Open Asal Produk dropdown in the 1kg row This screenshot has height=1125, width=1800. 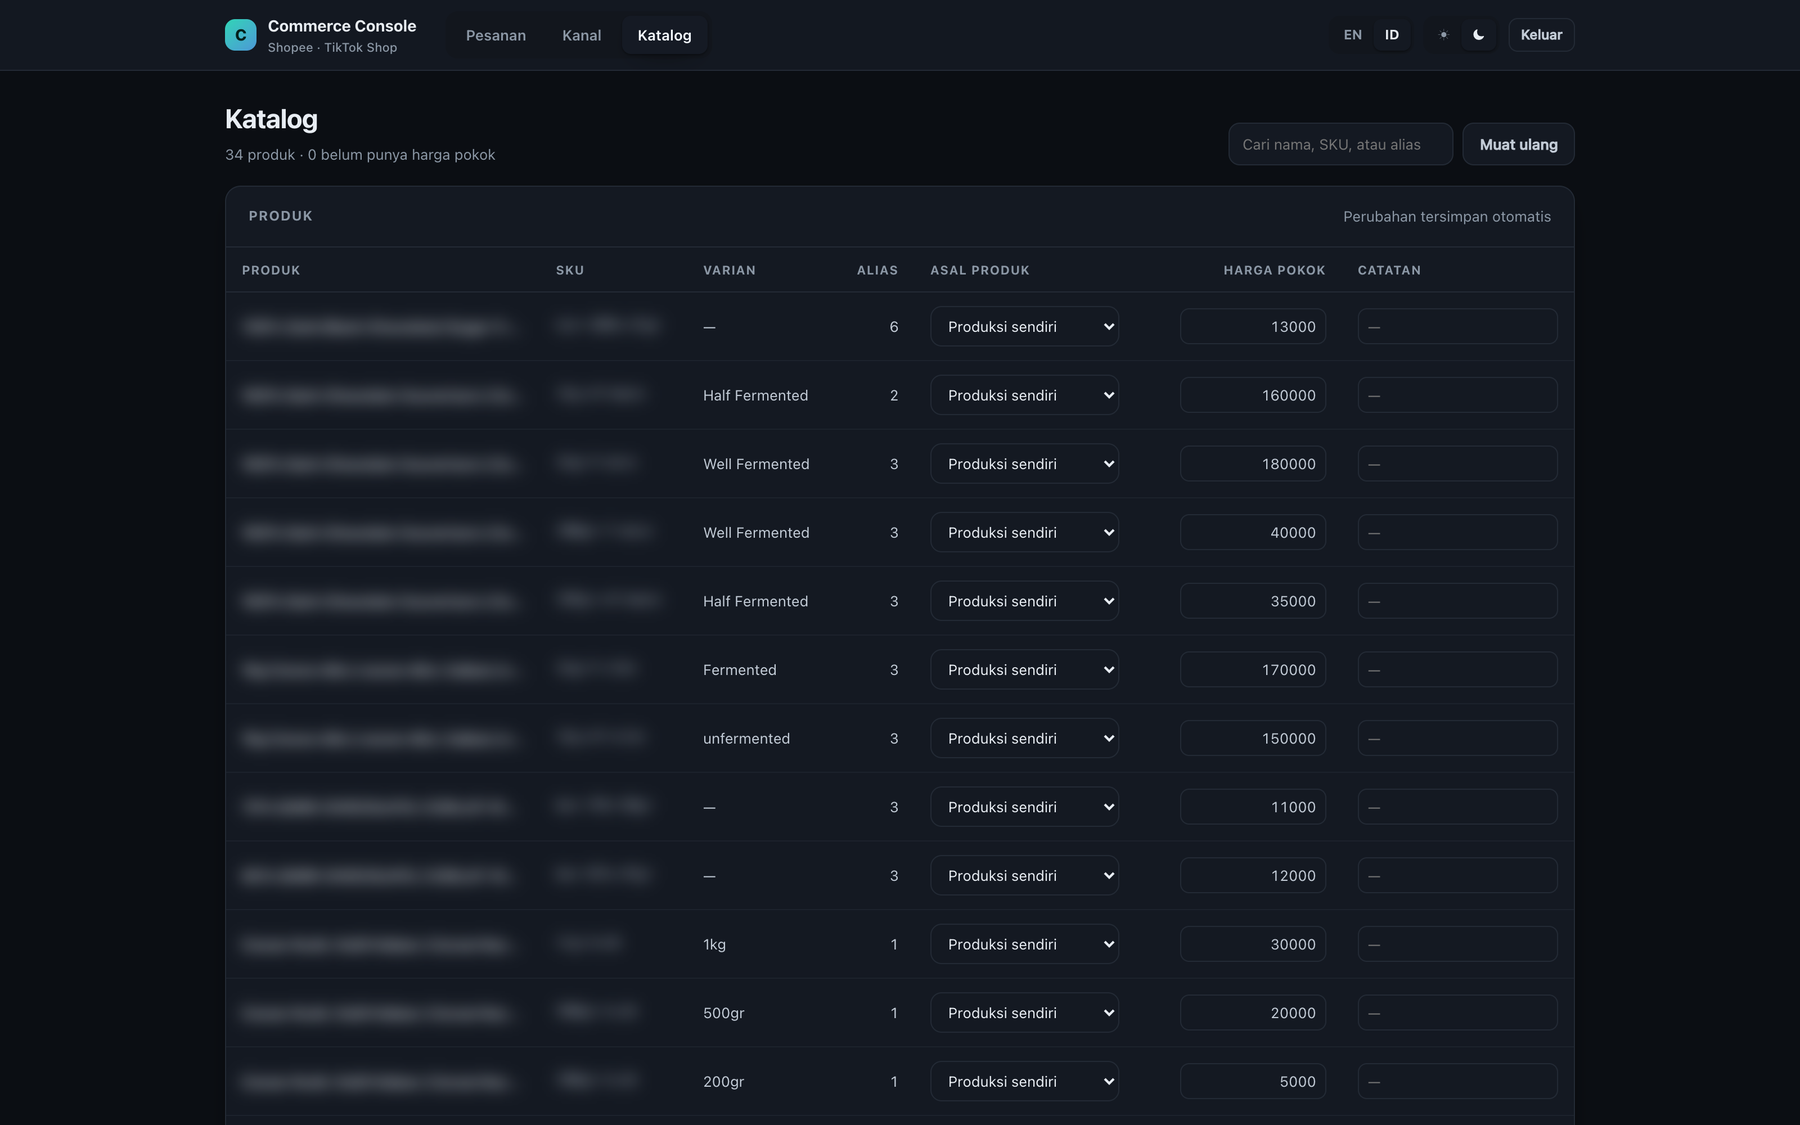[x=1024, y=944]
